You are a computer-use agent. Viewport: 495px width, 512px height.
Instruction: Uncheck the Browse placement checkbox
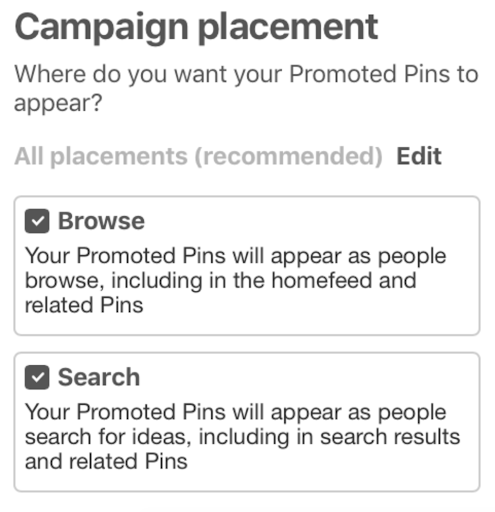point(37,221)
